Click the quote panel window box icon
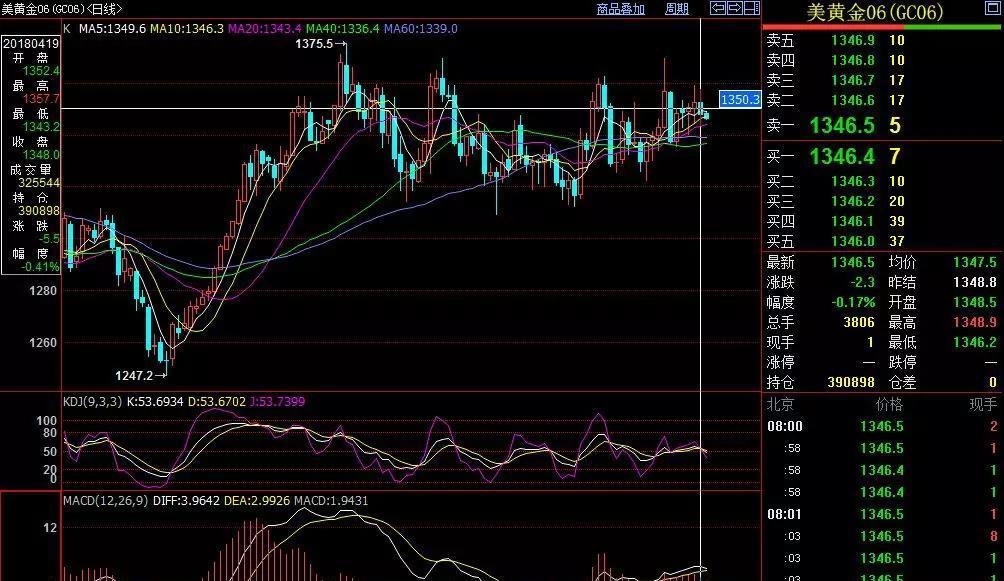Image resolution: width=1004 pixels, height=581 pixels. tap(992, 8)
